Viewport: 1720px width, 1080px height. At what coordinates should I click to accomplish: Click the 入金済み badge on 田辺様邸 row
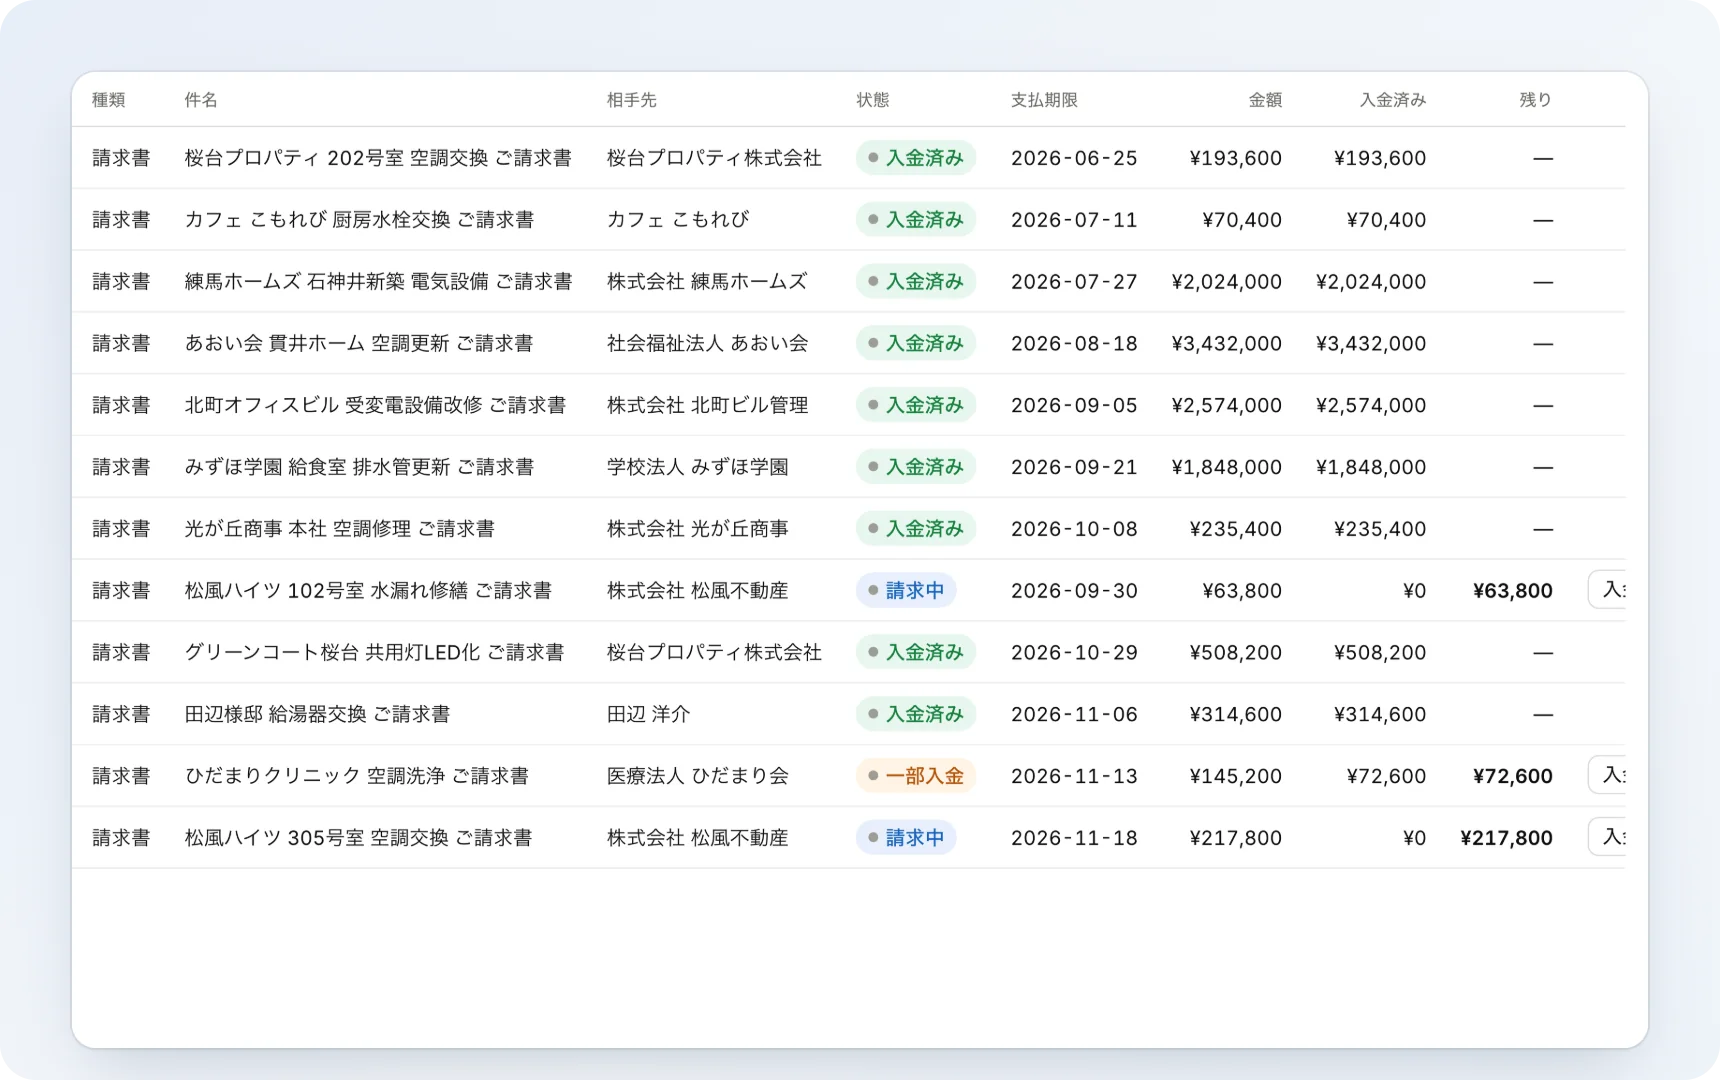[916, 714]
